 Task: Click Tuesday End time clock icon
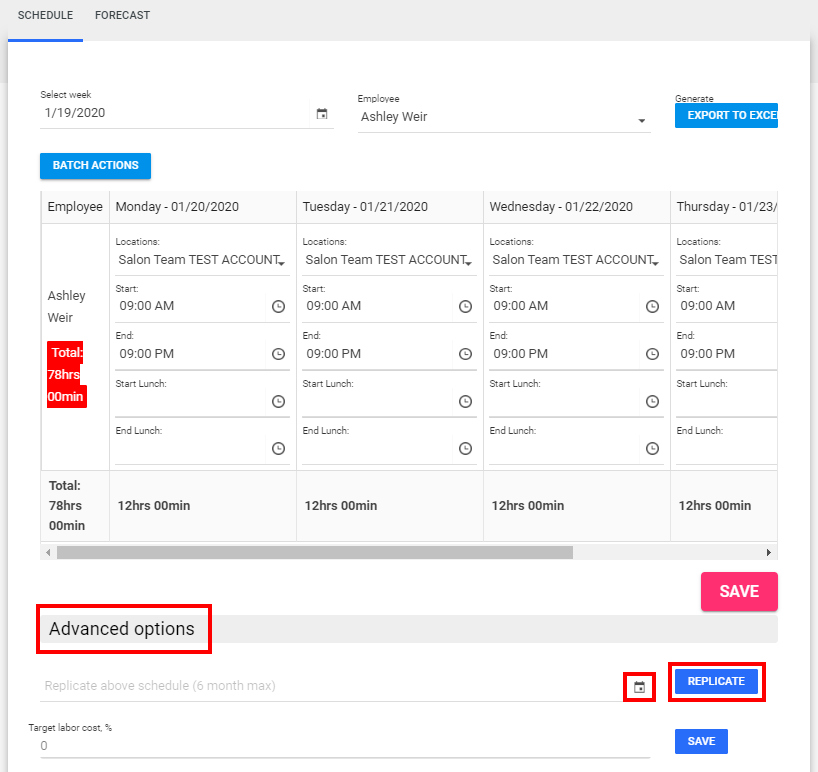pyautogui.click(x=465, y=354)
